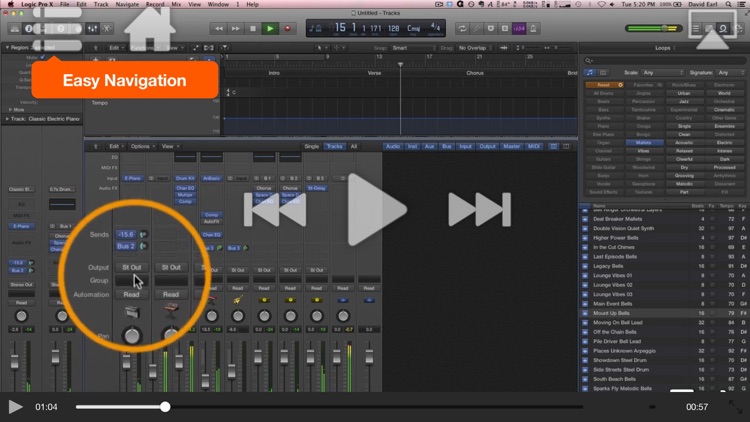Viewport: 750px width, 422px height.
Task: Play the video from the bottom control bar
Action: tap(15, 407)
